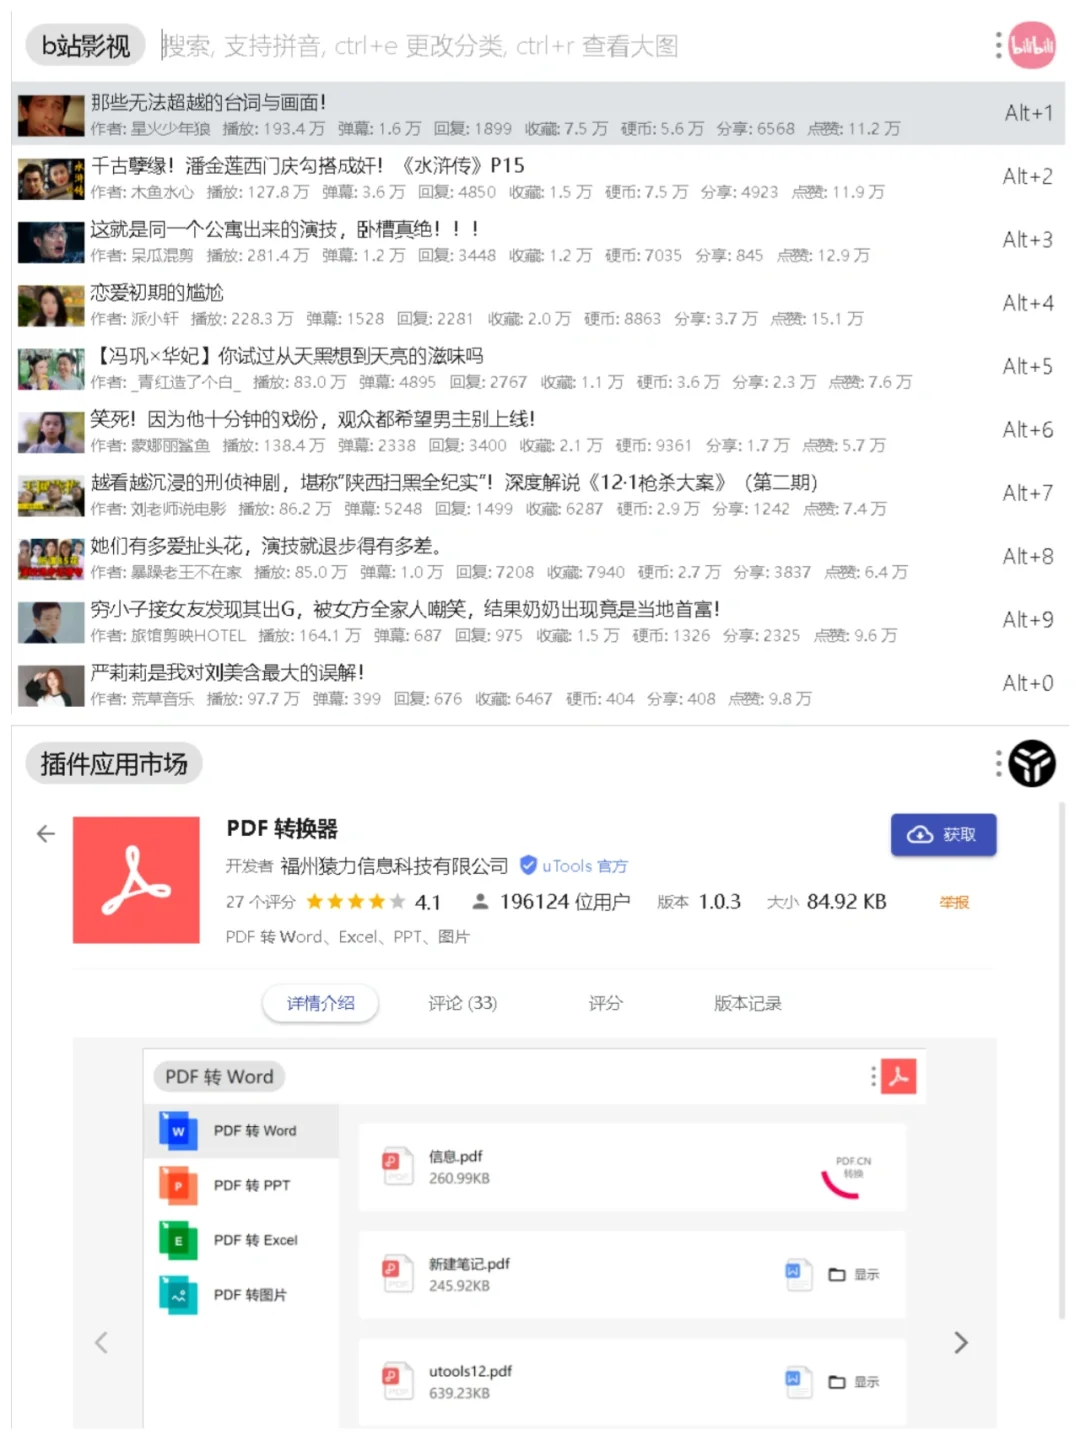This screenshot has width=1080, height=1440.
Task: Click the left chevron to view previous screenshot
Action: (103, 1343)
